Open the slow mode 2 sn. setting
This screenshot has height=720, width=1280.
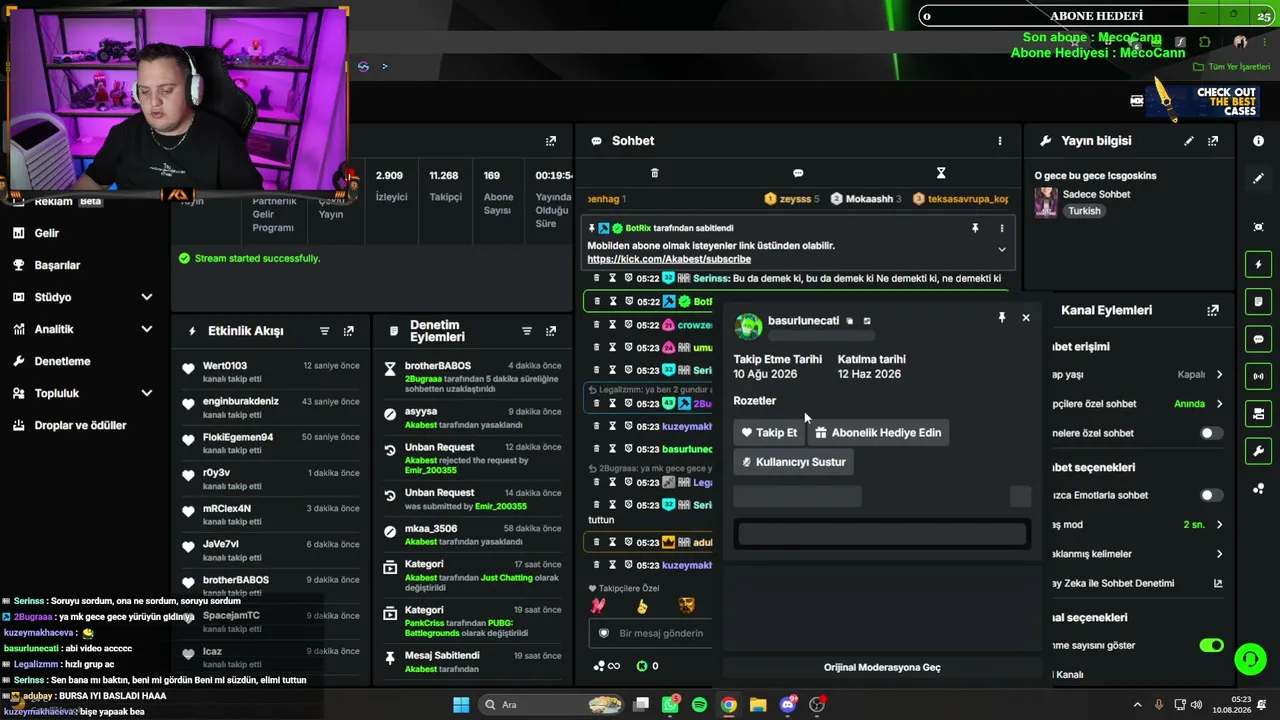[1203, 524]
